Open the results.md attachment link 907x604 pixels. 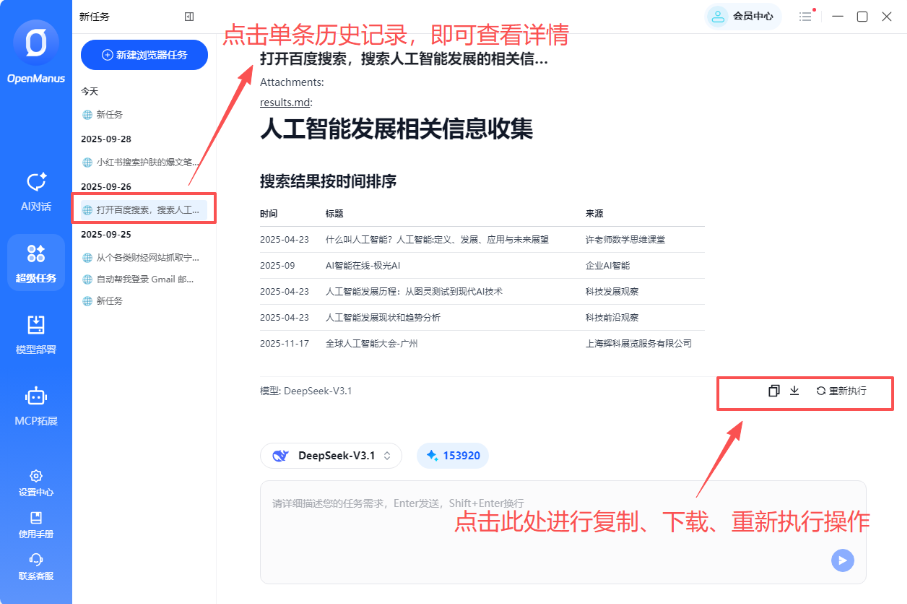tap(284, 104)
